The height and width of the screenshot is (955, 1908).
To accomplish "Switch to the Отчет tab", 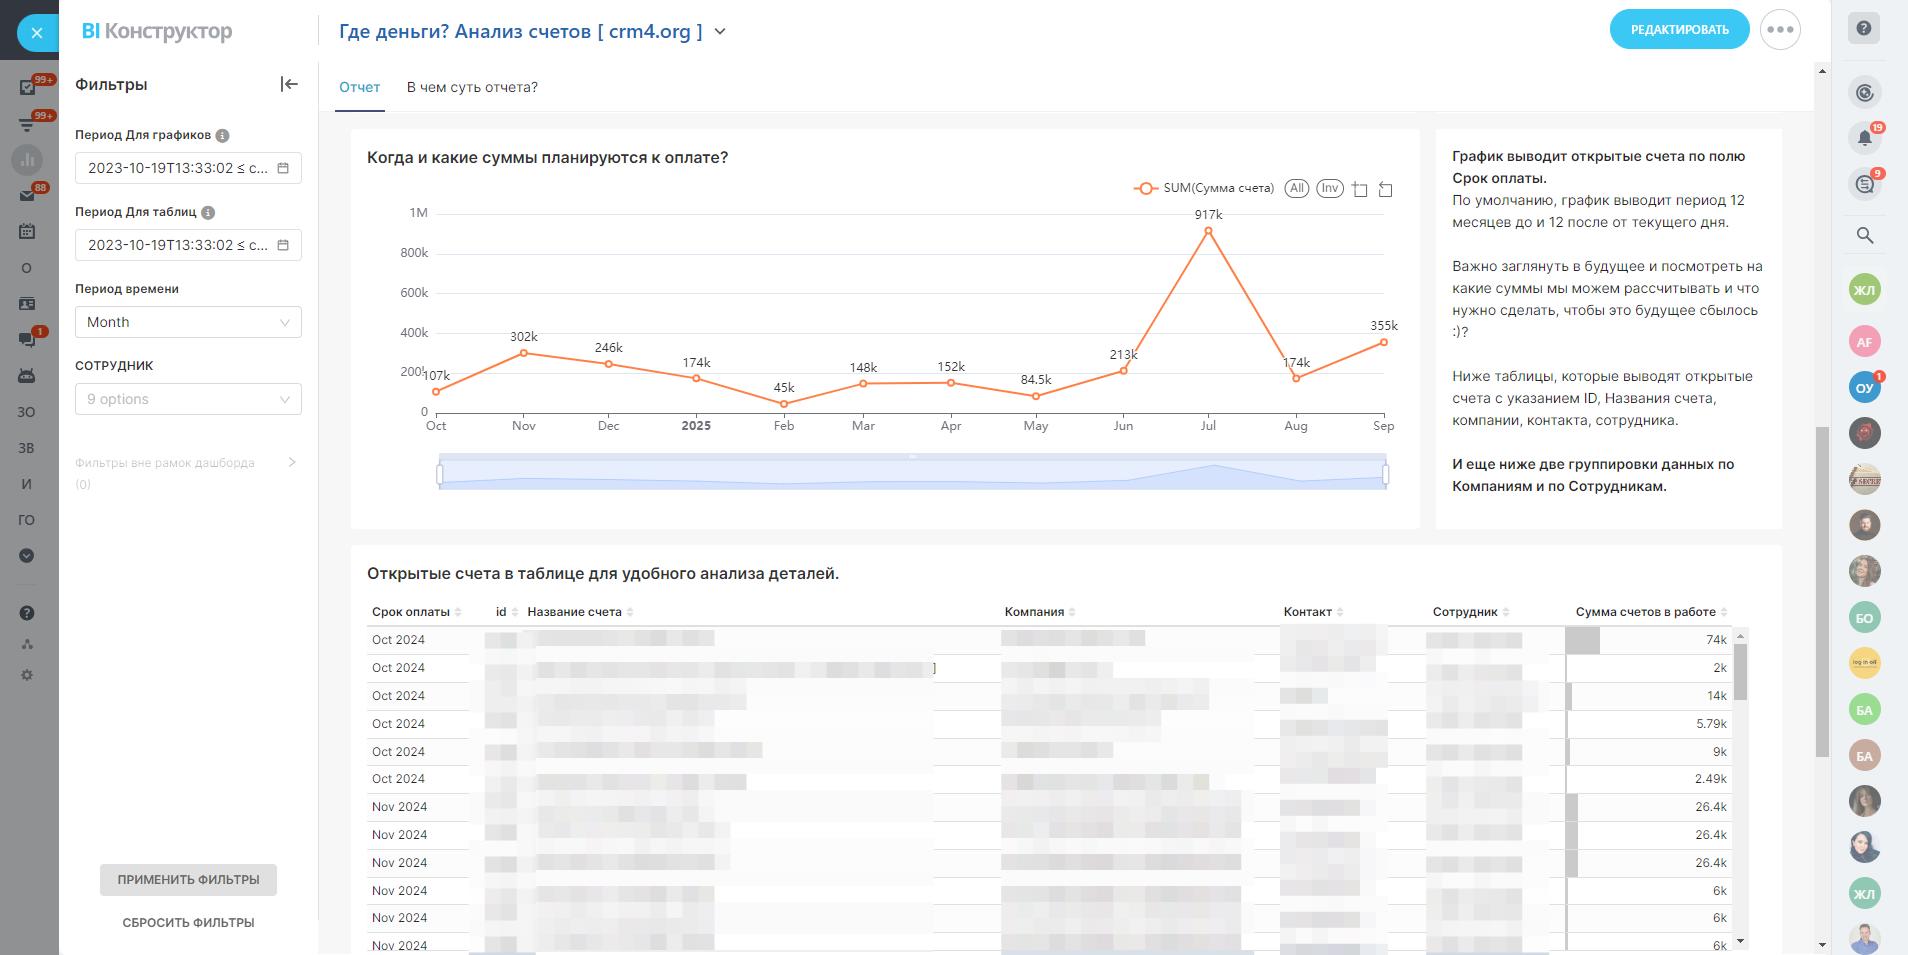I will point(359,87).
